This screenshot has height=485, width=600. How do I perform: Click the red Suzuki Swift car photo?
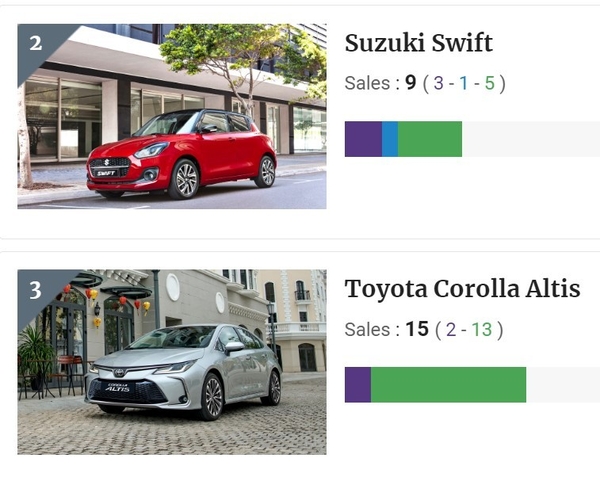[172, 116]
